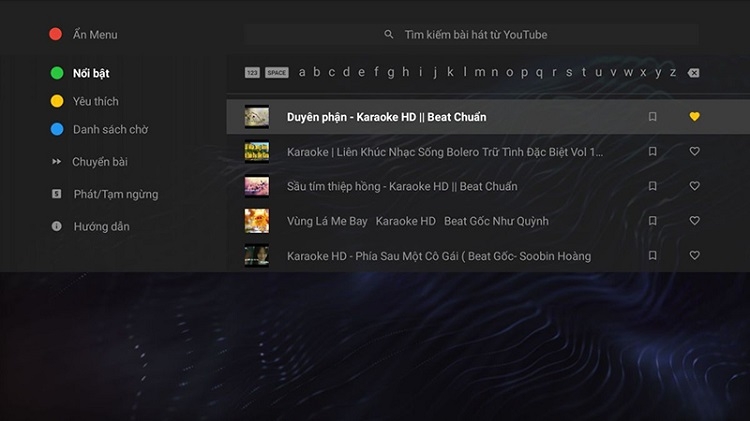Click the YouTube song search field
Image resolution: width=750 pixels, height=421 pixels.
tap(471, 34)
